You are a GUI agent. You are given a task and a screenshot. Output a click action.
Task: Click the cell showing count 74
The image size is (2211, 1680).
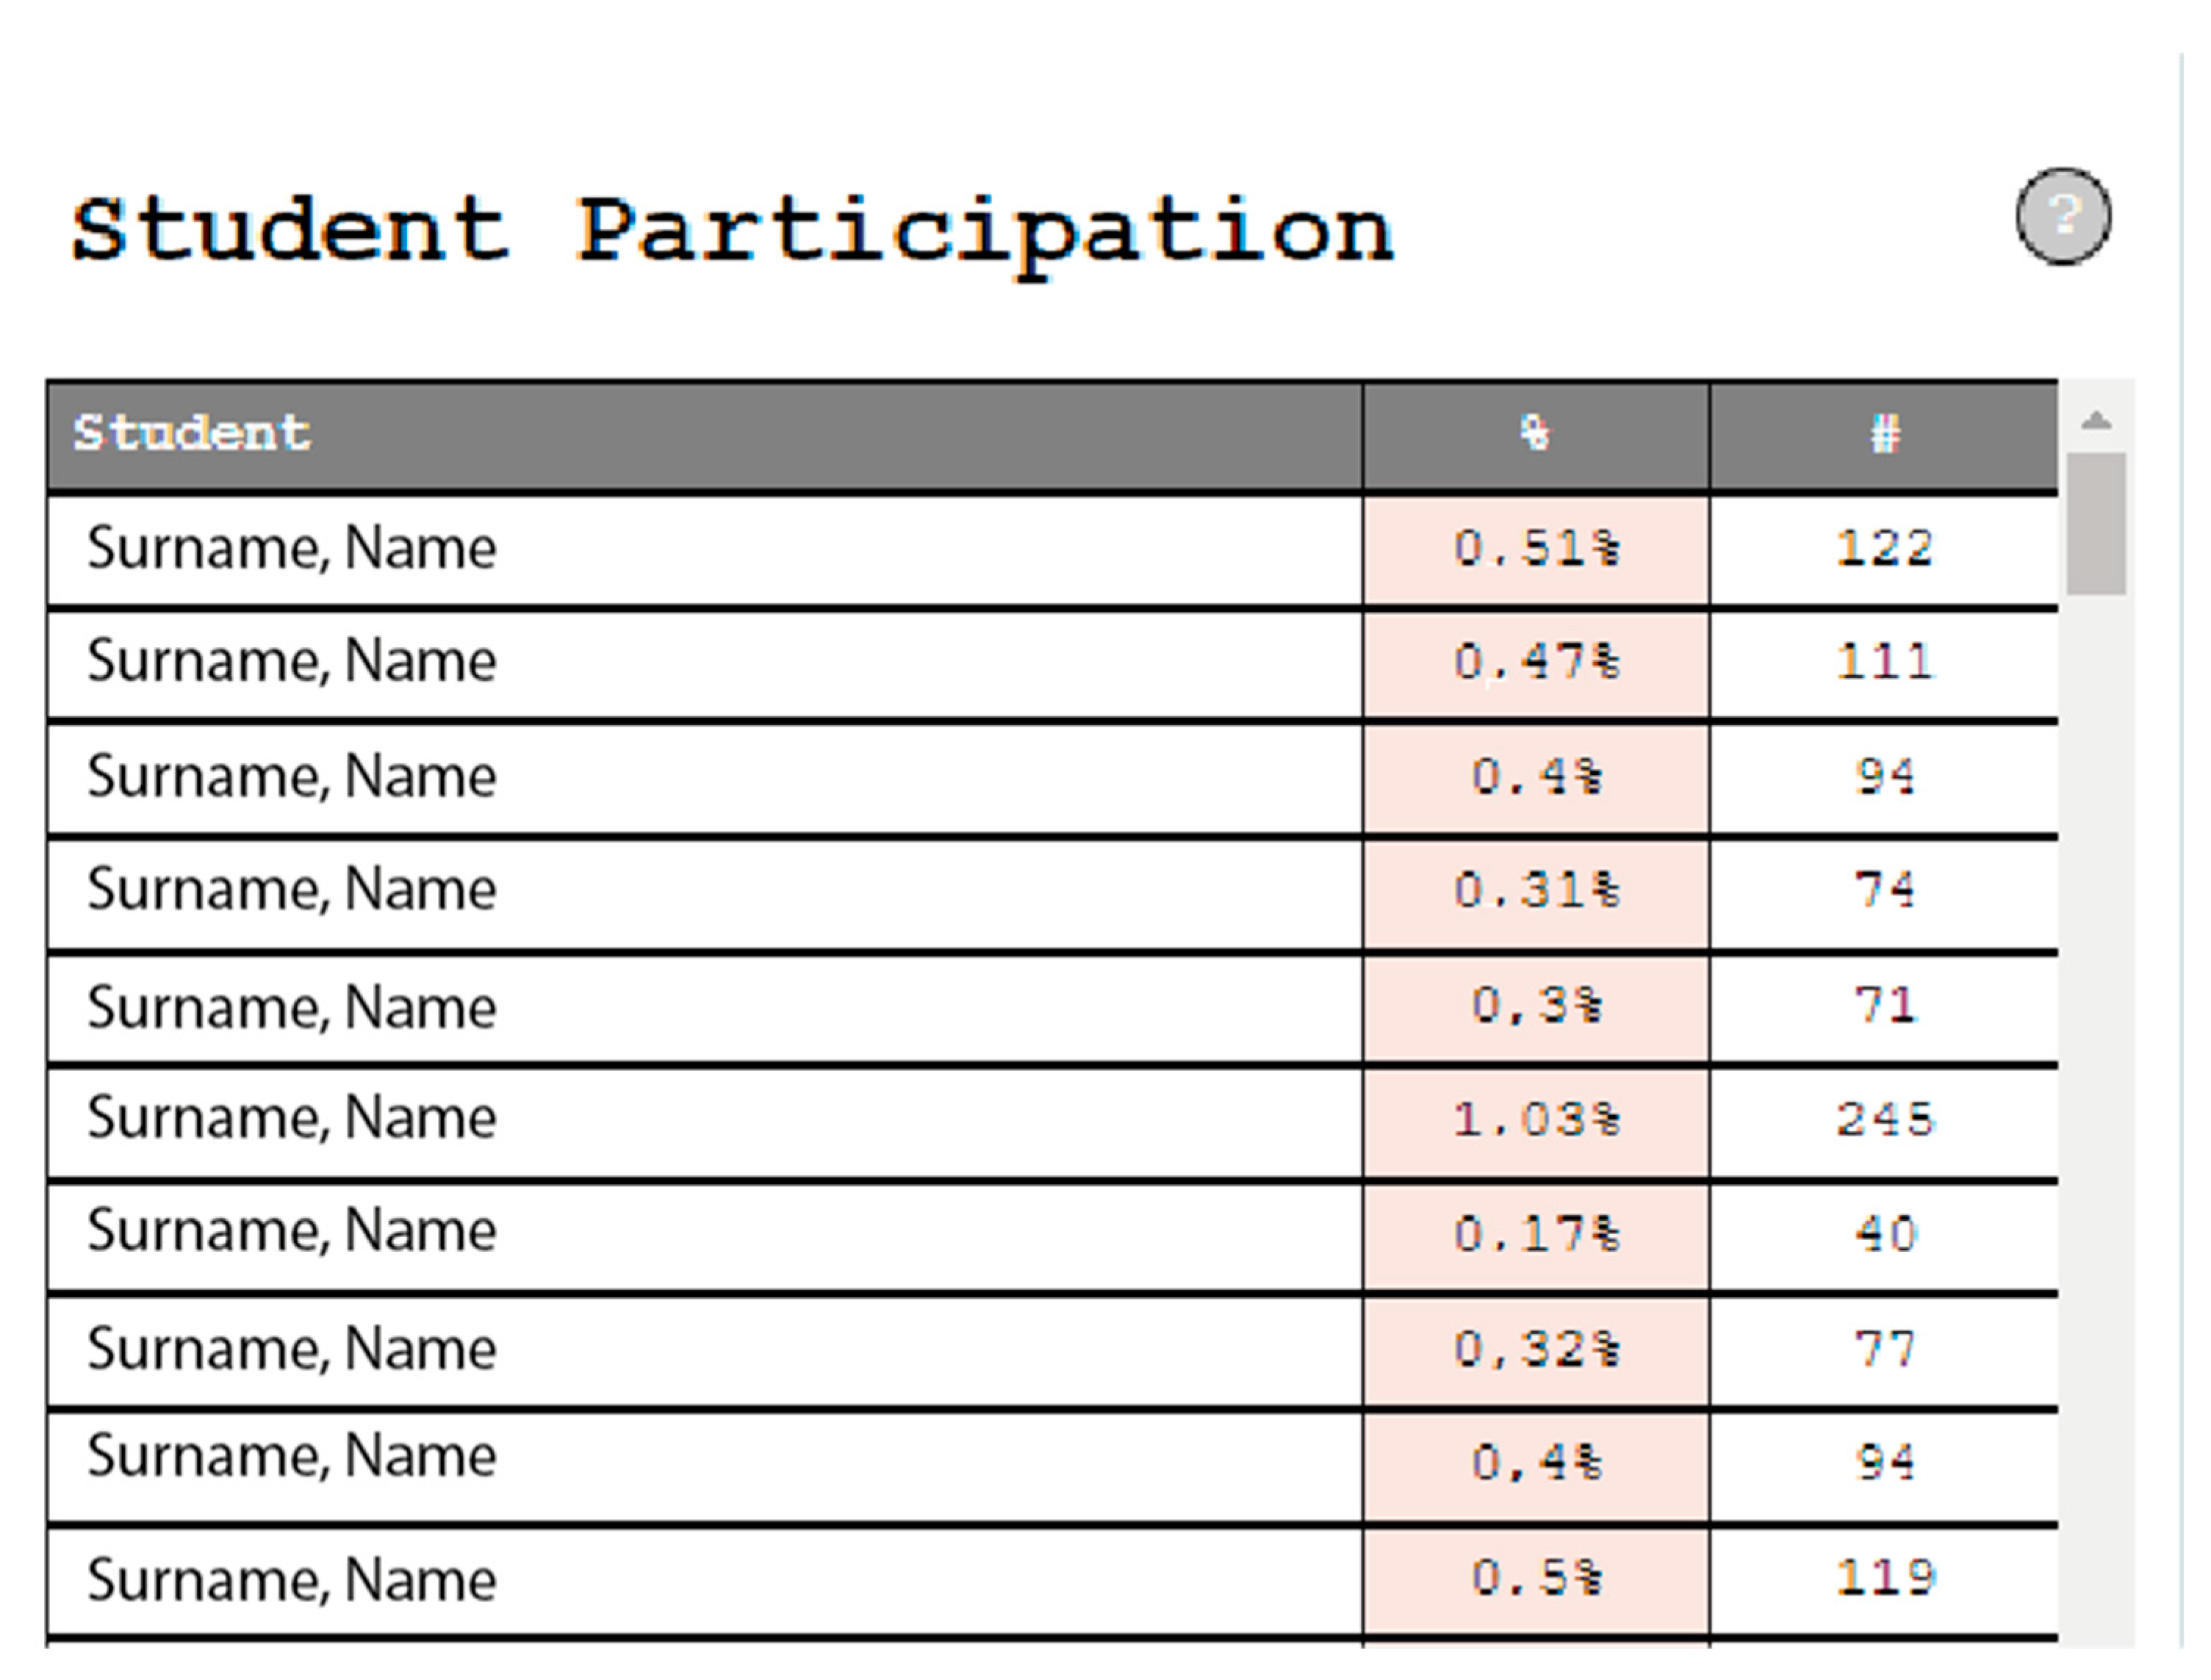point(1884,890)
